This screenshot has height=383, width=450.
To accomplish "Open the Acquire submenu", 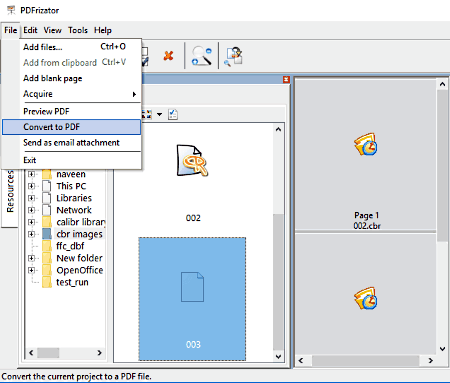I will [72, 94].
